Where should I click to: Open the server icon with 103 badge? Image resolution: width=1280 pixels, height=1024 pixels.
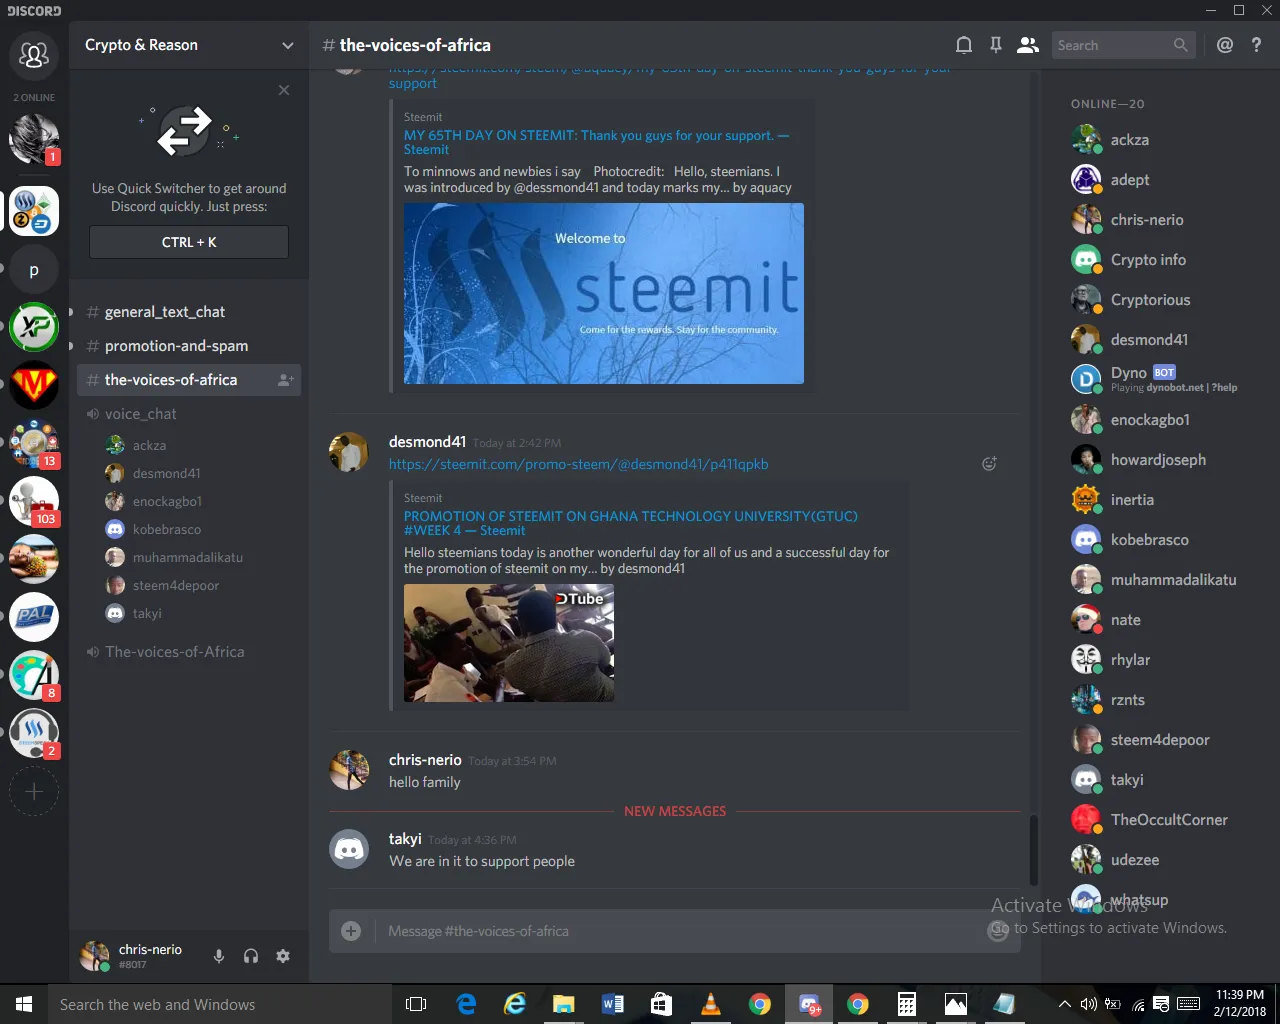[34, 501]
